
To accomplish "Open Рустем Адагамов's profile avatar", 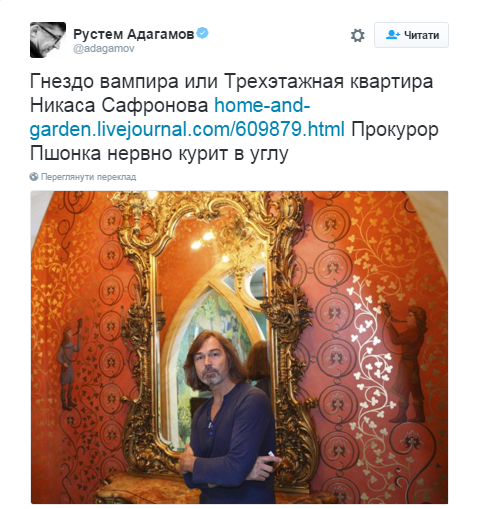I will click(x=48, y=40).
